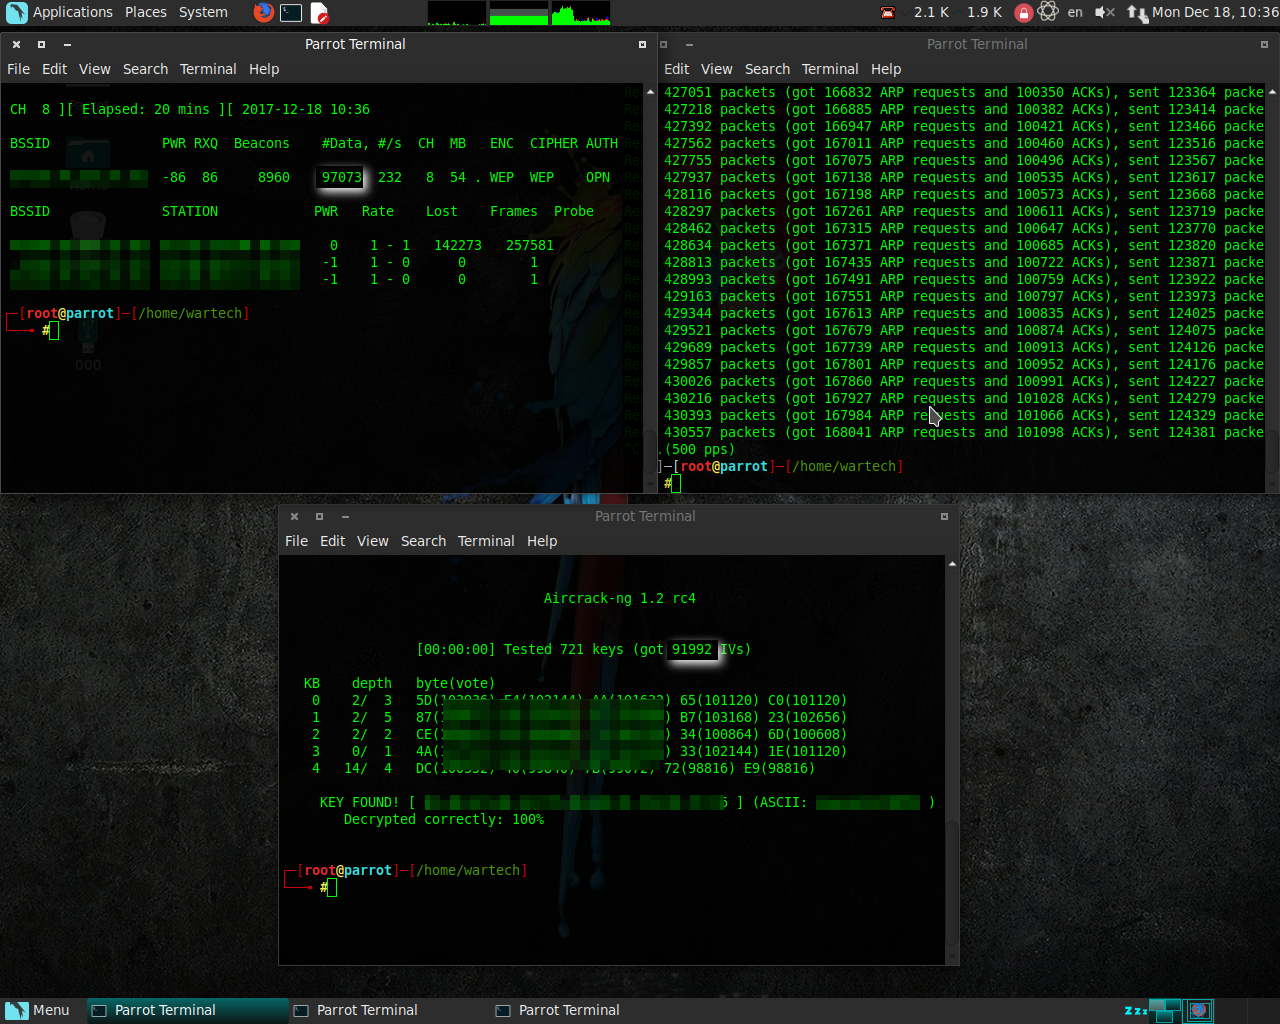Launch Firefox from the top panel

click(263, 13)
